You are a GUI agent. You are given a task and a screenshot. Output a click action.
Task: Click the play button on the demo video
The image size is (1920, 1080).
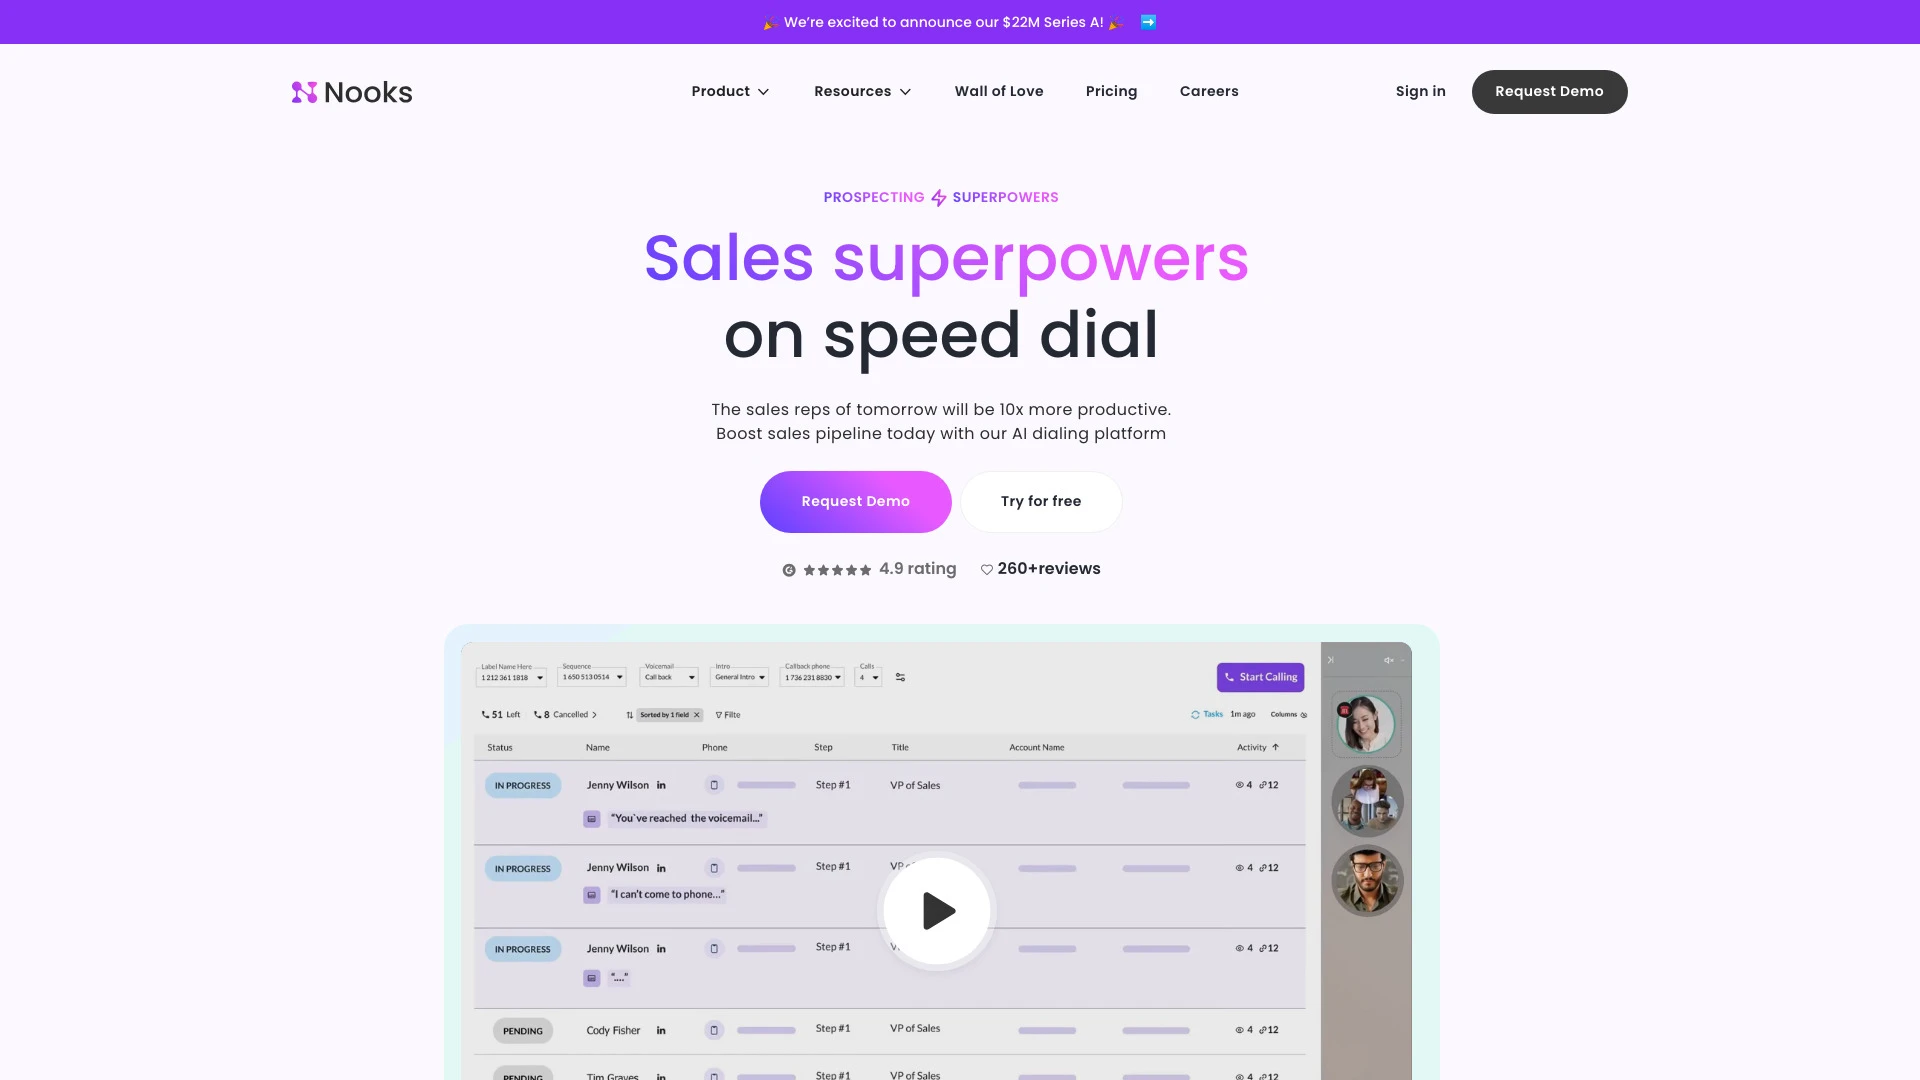coord(938,911)
